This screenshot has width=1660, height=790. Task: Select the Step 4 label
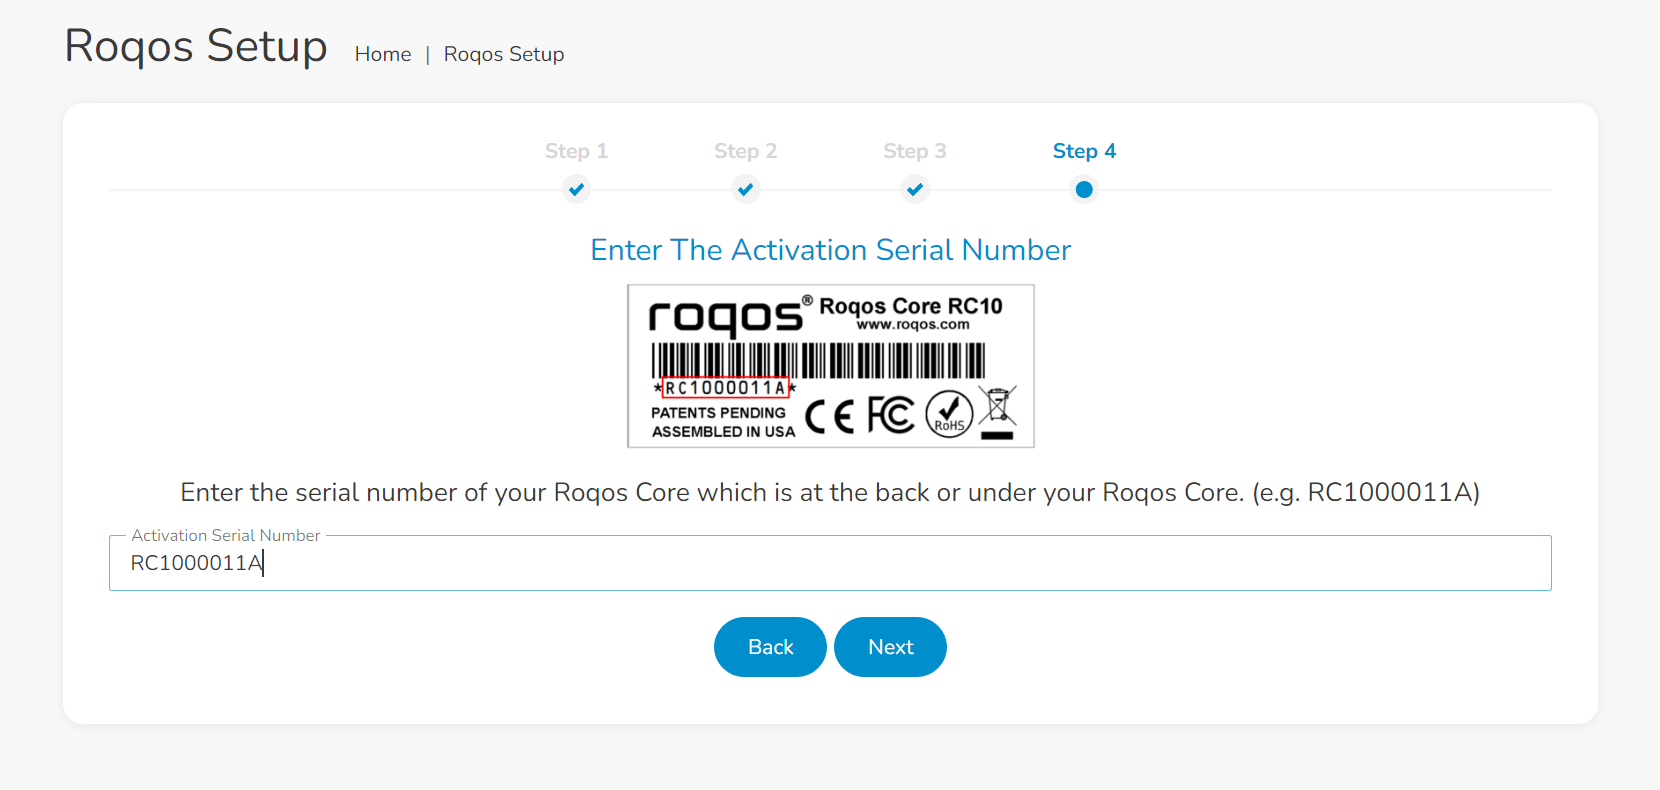pos(1084,151)
